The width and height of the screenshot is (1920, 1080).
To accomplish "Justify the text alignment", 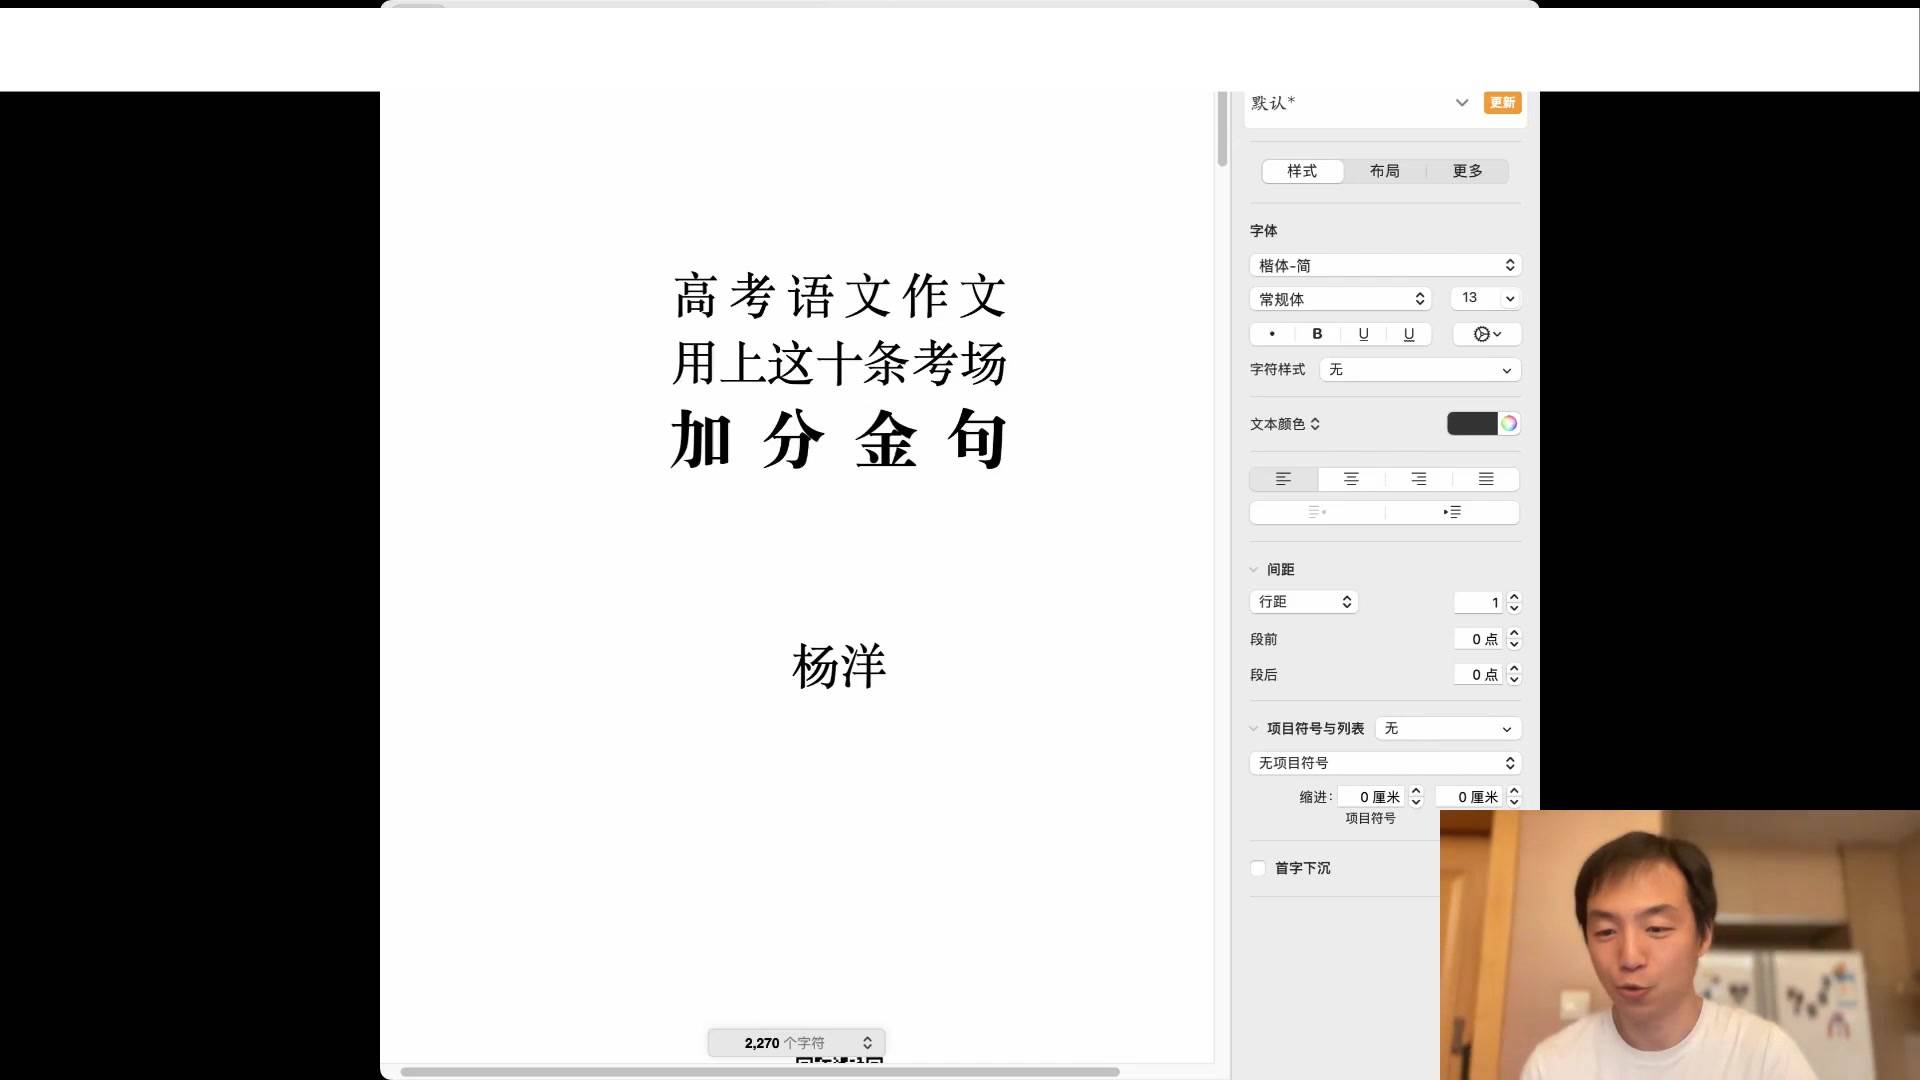I will [1486, 479].
